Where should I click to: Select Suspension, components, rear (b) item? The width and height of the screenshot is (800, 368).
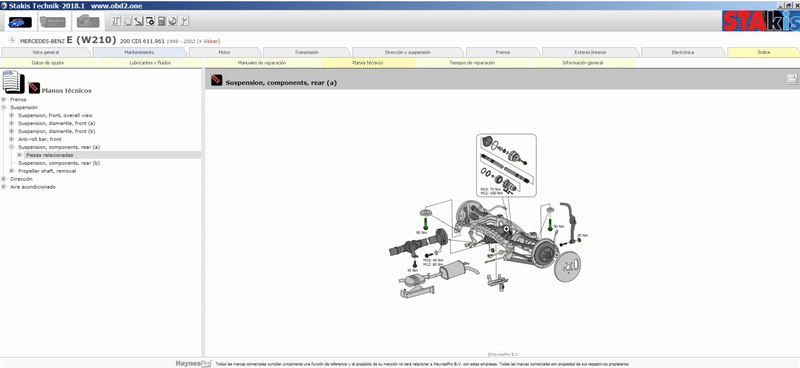click(59, 163)
